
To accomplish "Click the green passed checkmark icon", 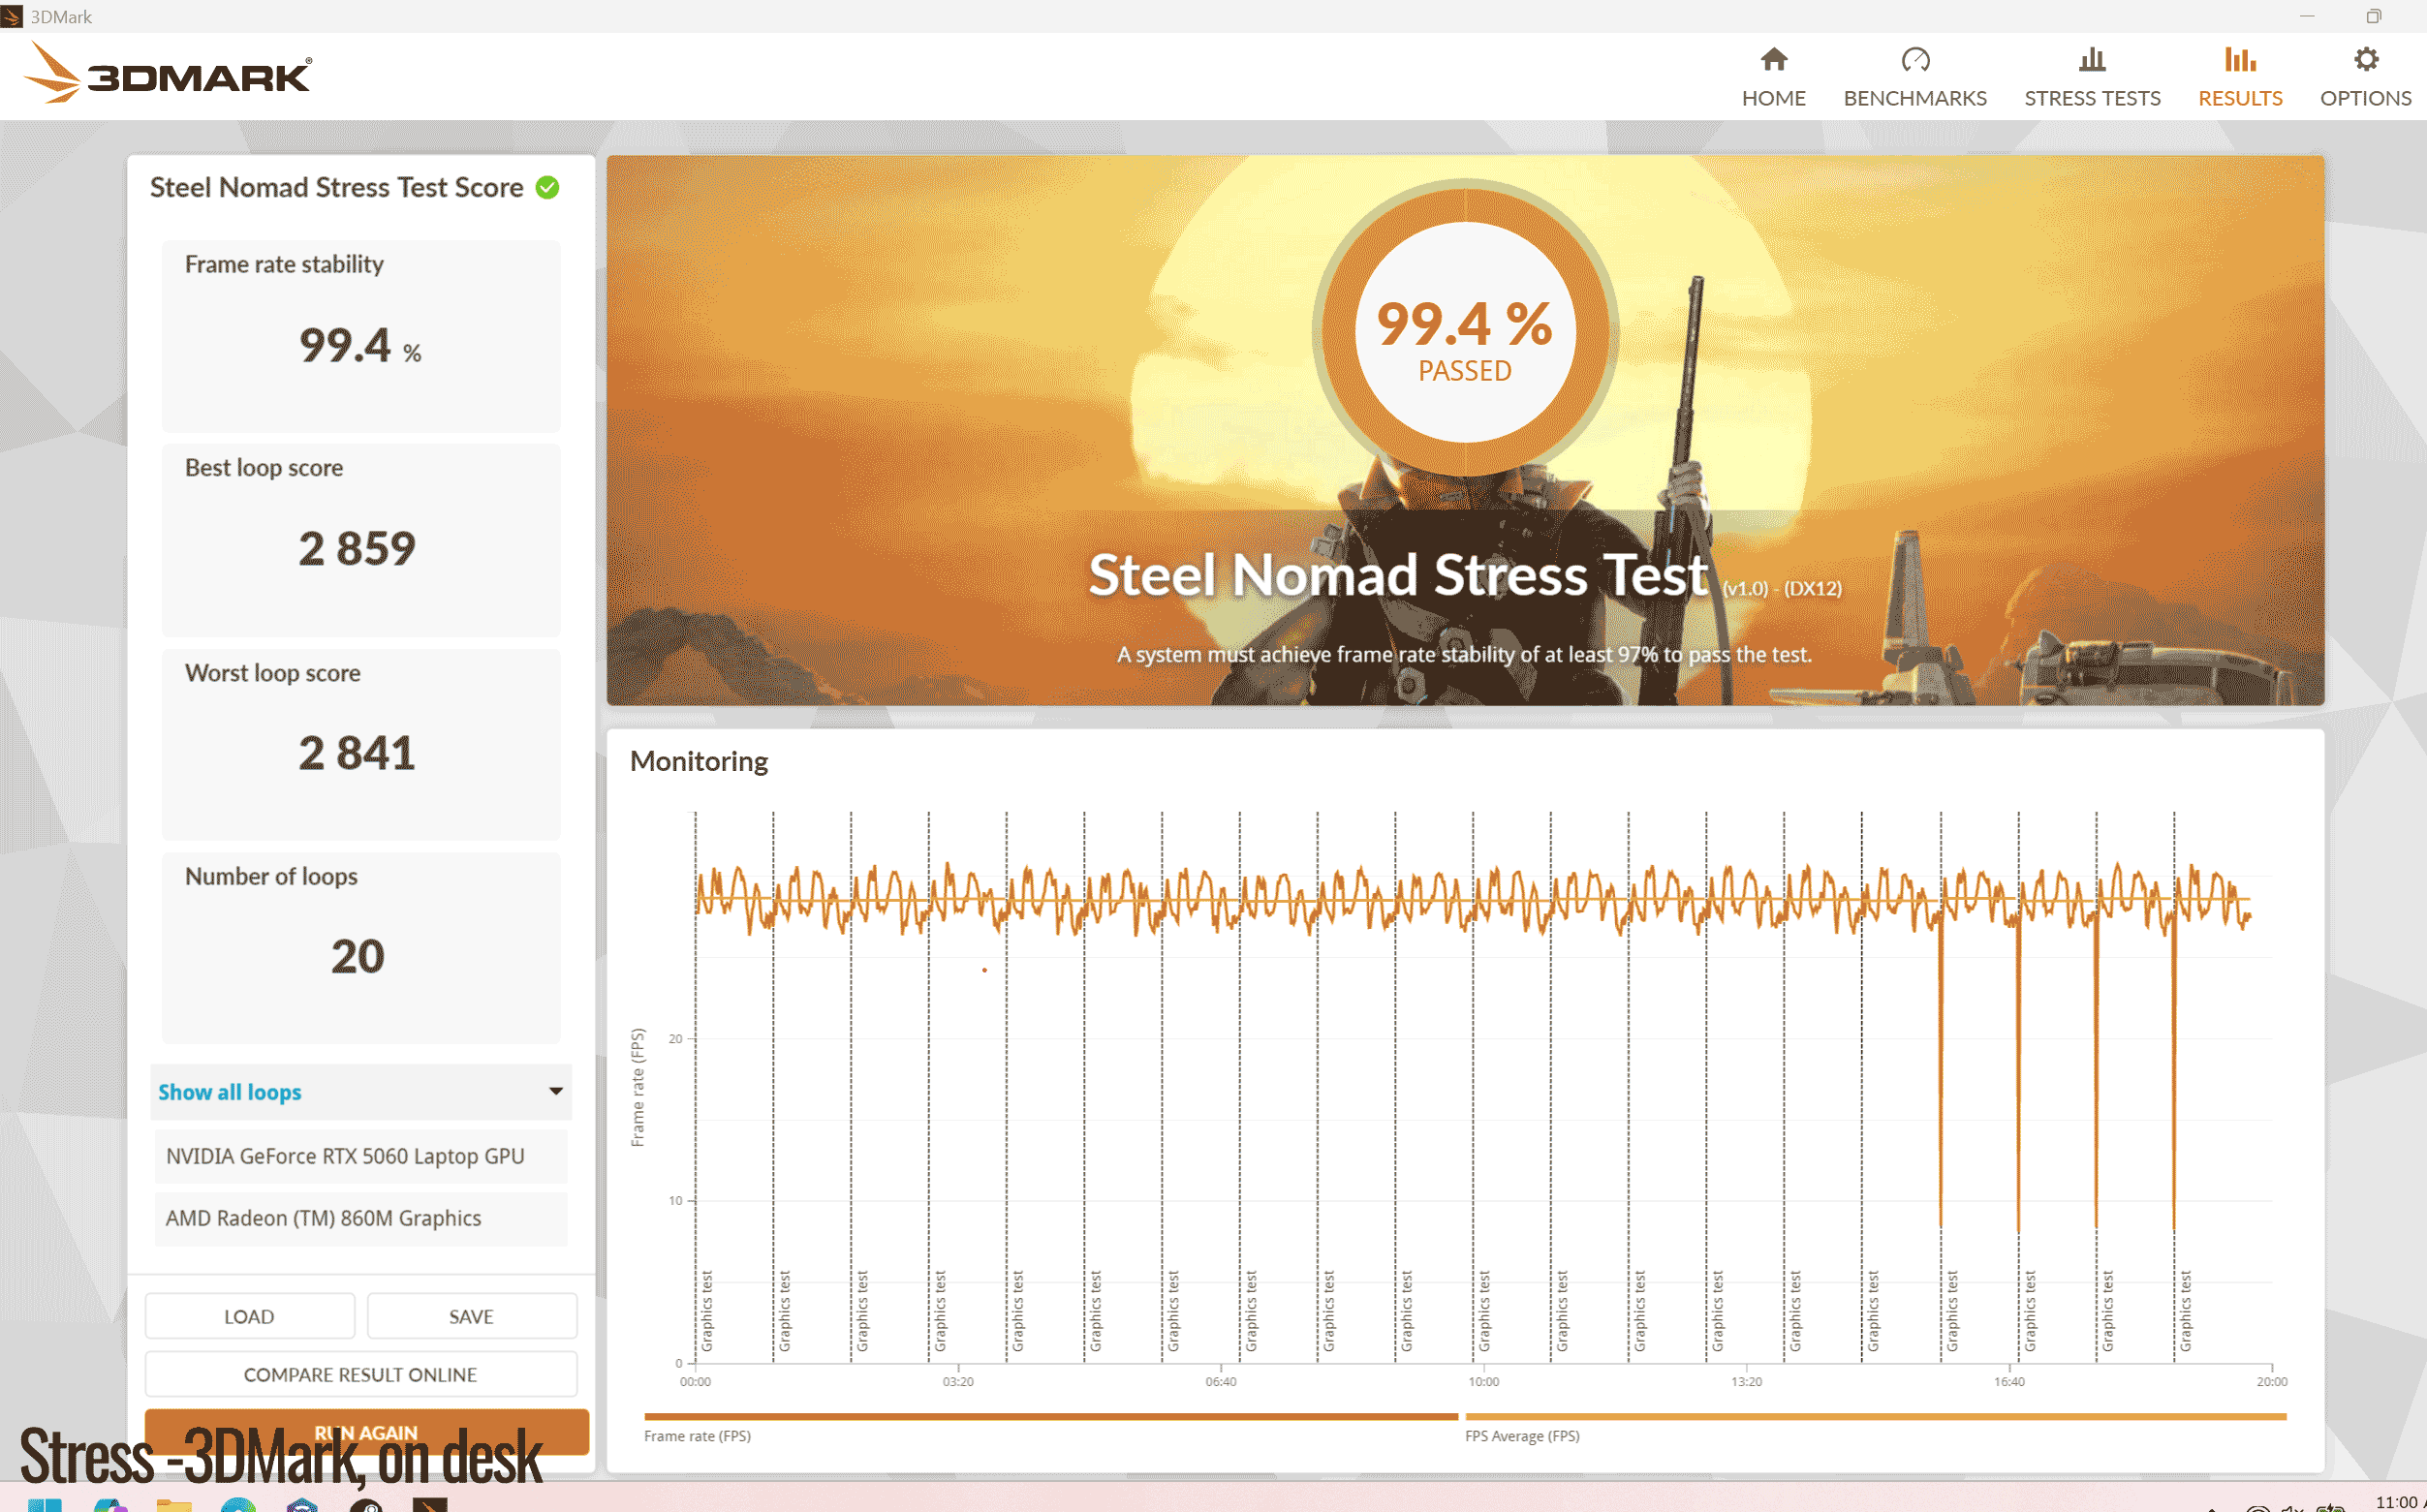I will tap(547, 187).
